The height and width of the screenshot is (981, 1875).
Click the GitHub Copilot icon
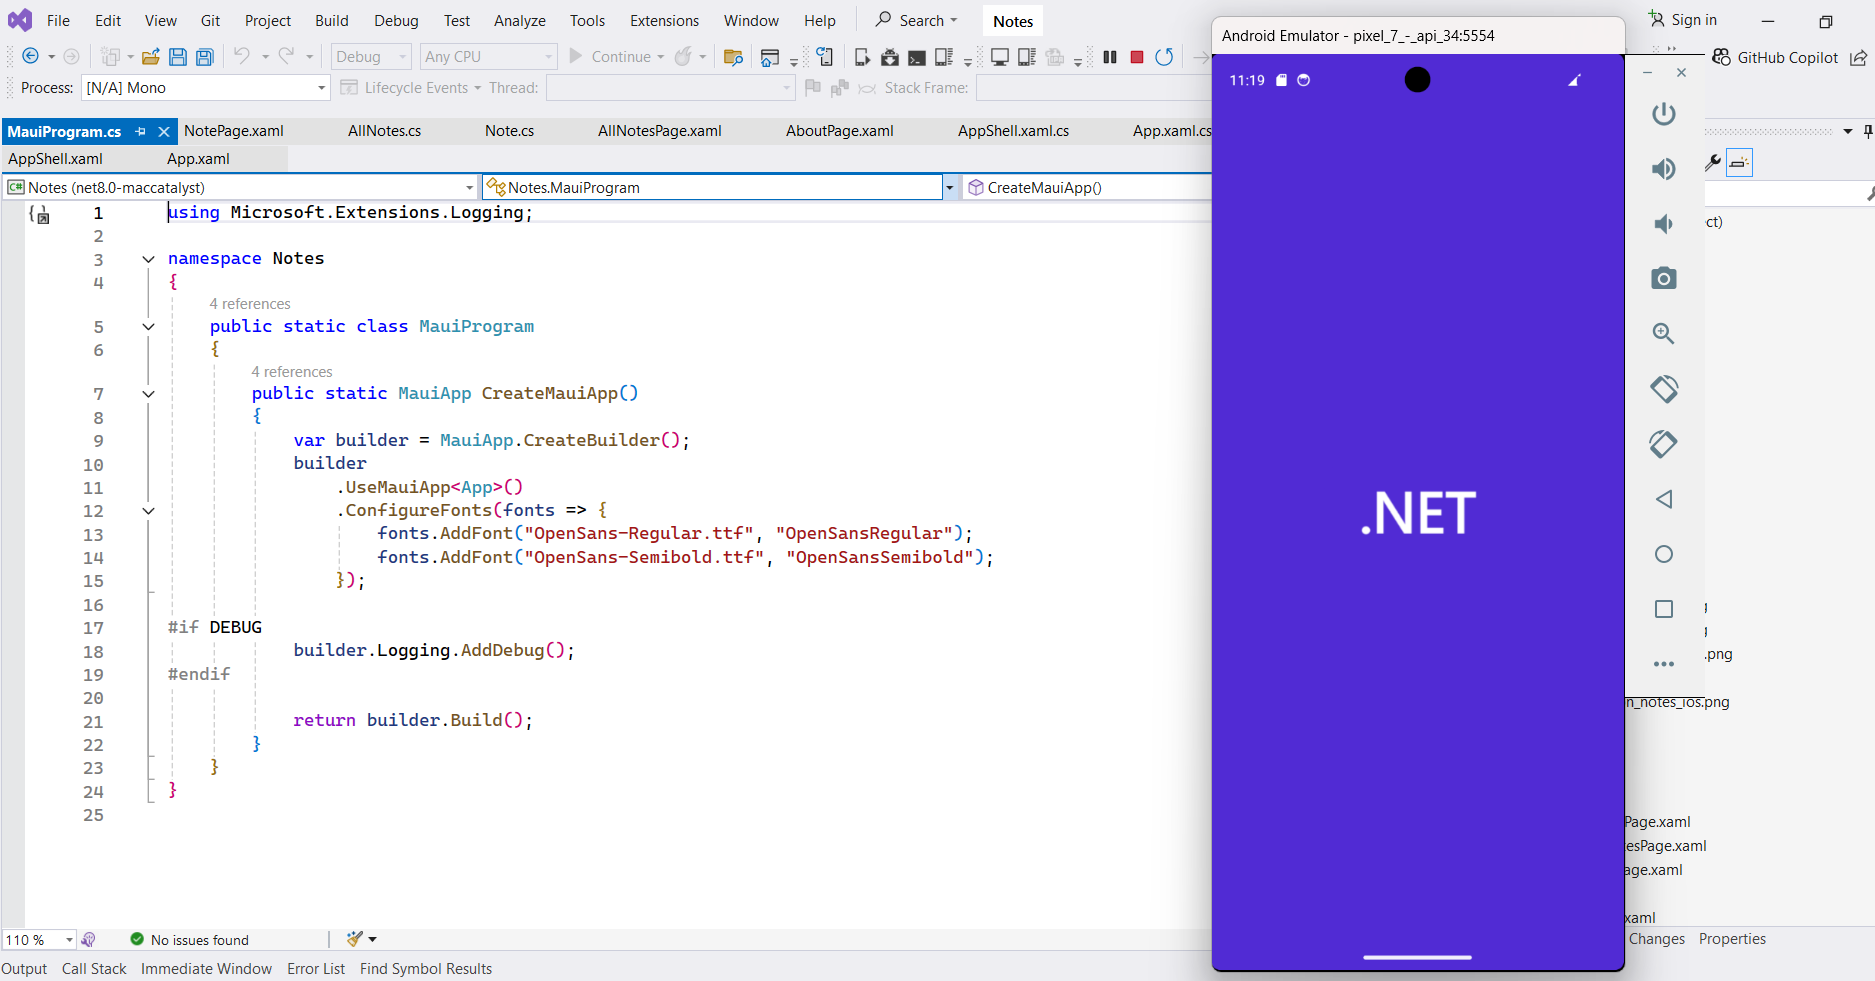click(1722, 57)
